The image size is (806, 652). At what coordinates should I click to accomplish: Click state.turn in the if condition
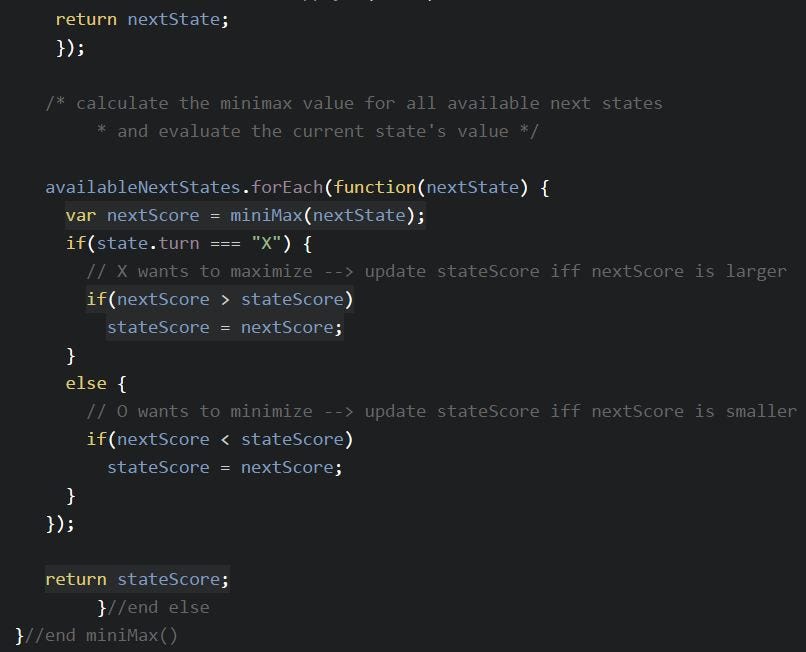click(148, 243)
